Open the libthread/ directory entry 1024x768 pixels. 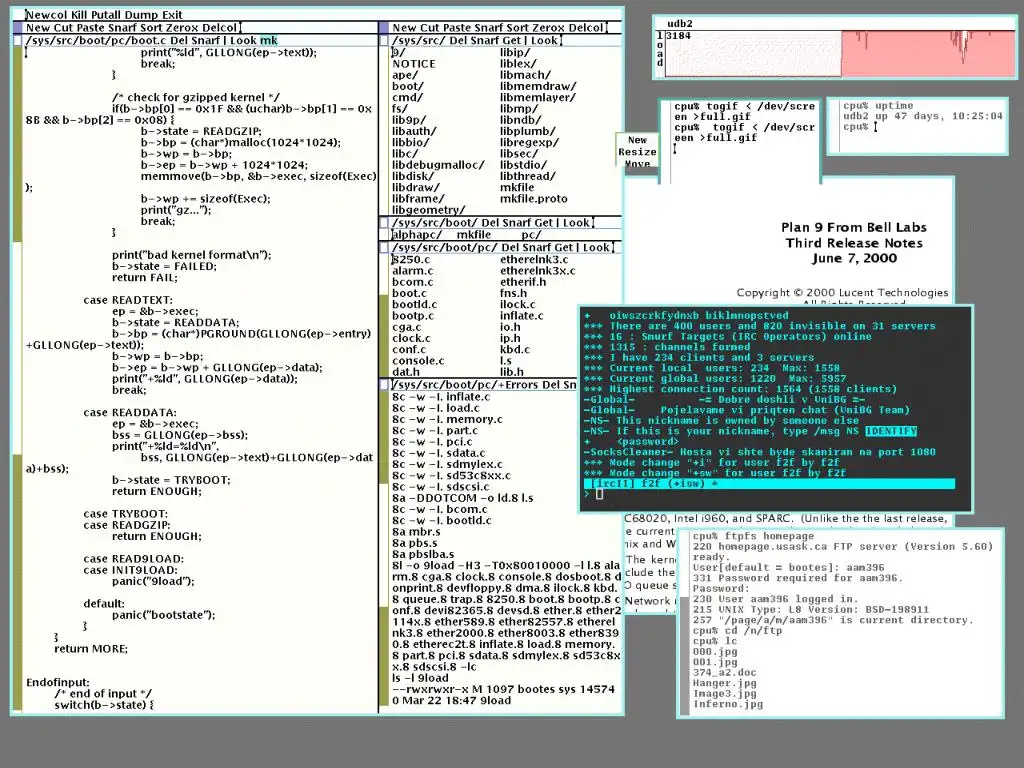528,176
